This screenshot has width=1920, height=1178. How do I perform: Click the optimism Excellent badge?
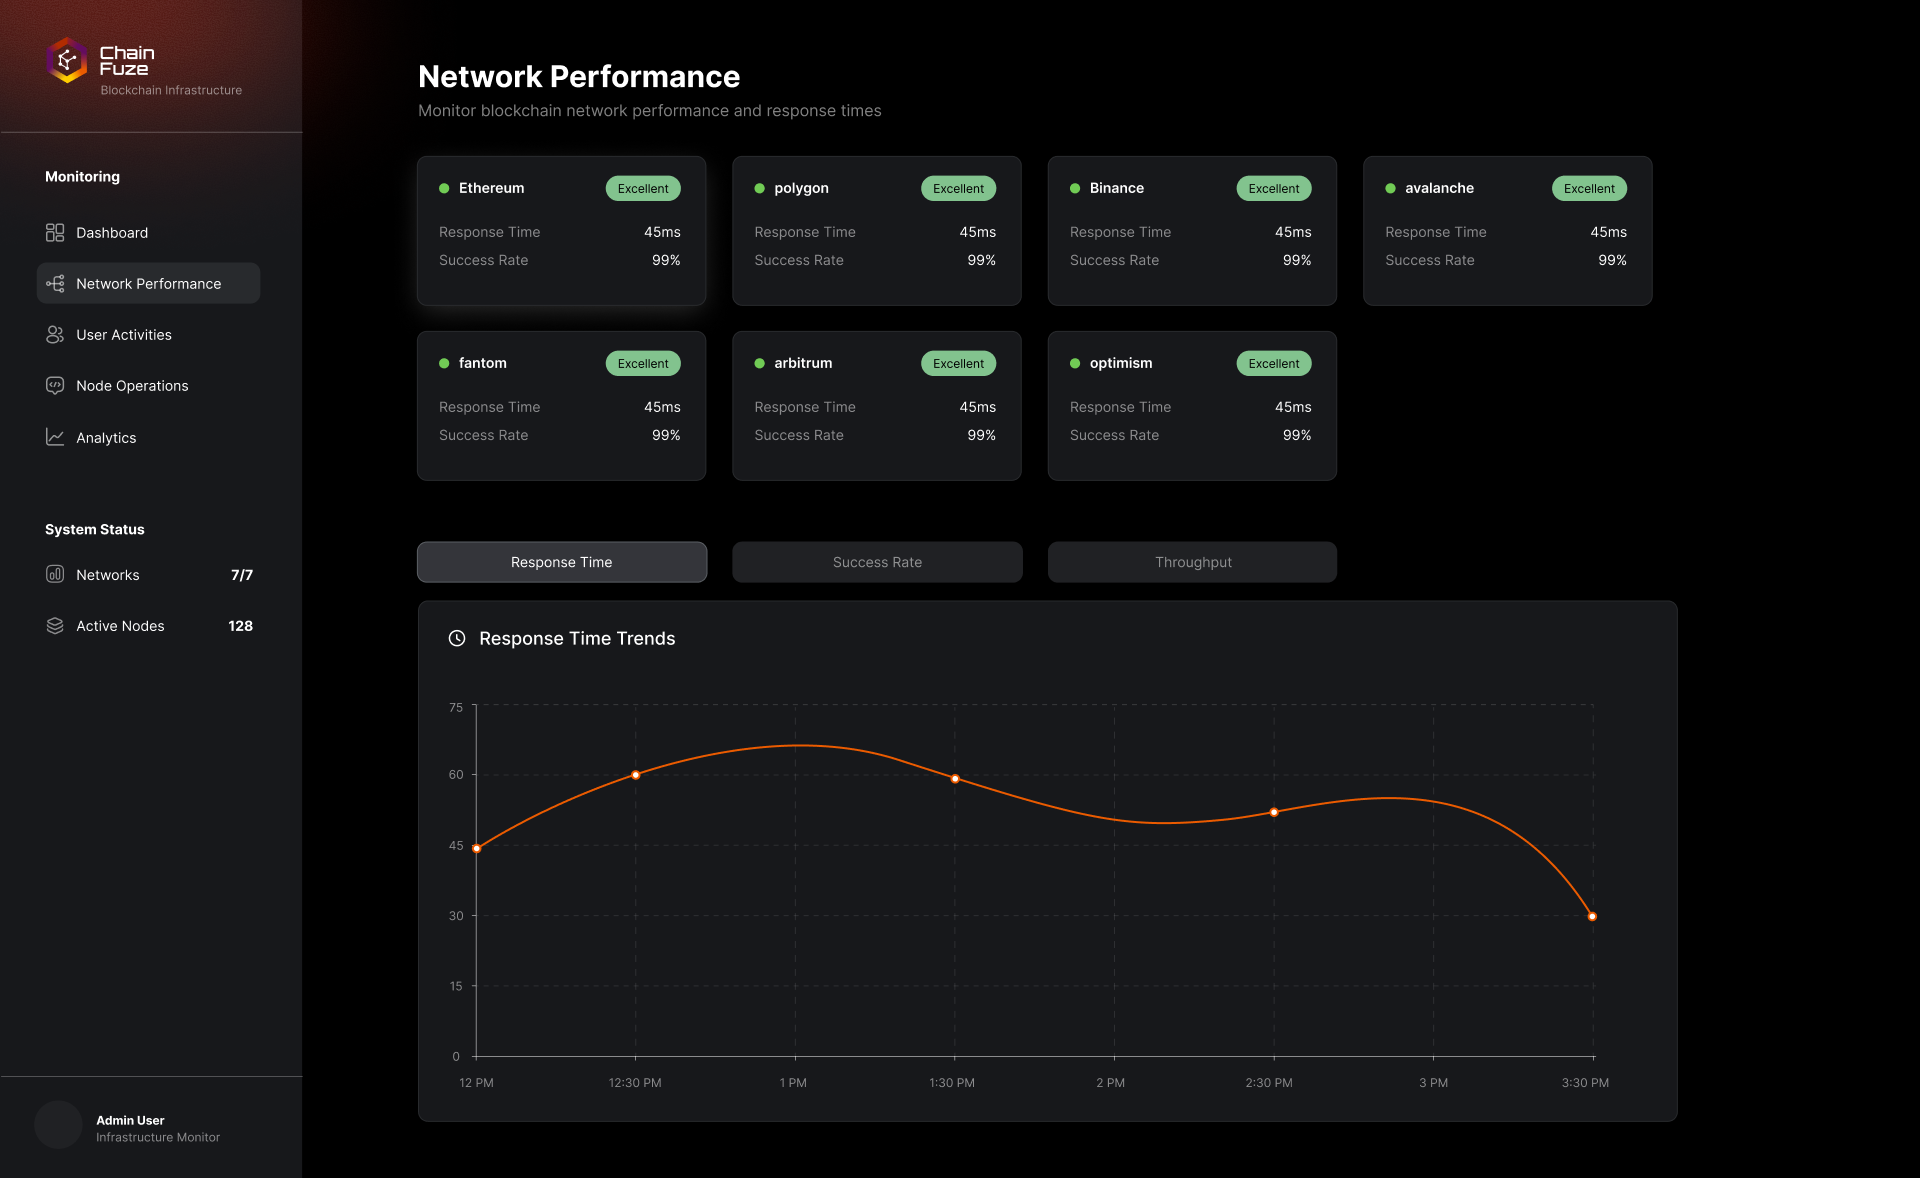pos(1273,364)
